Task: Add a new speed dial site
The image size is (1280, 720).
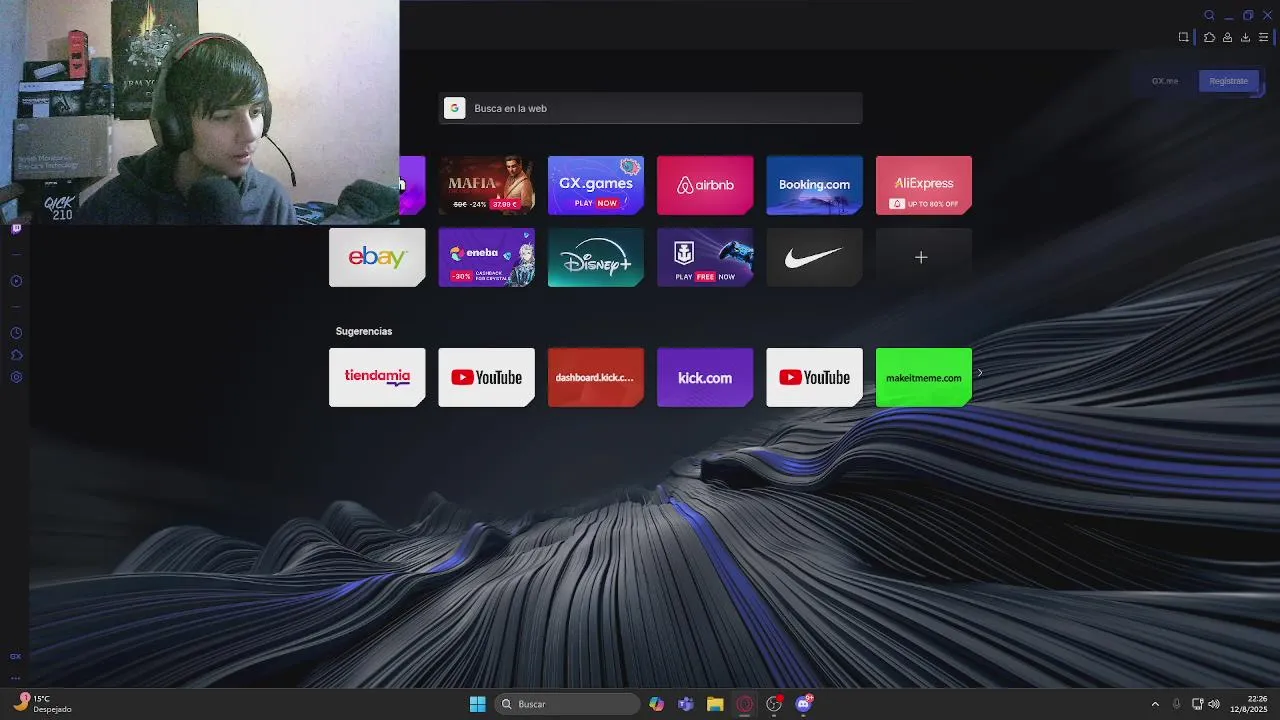Action: click(924, 257)
